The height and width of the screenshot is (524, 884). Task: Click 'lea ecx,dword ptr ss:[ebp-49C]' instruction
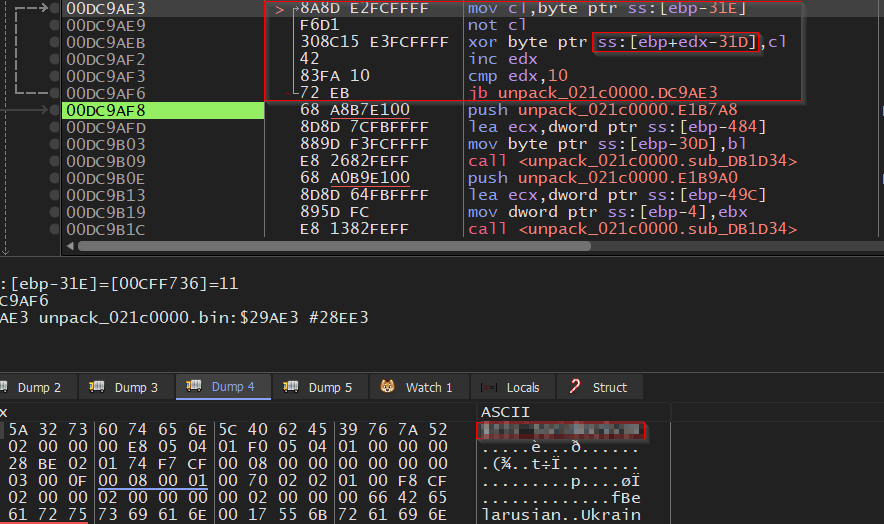coord(617,195)
